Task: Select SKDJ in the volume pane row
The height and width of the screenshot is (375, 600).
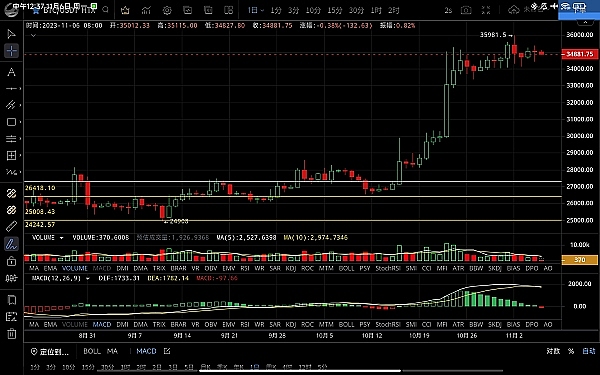Action: click(495, 268)
